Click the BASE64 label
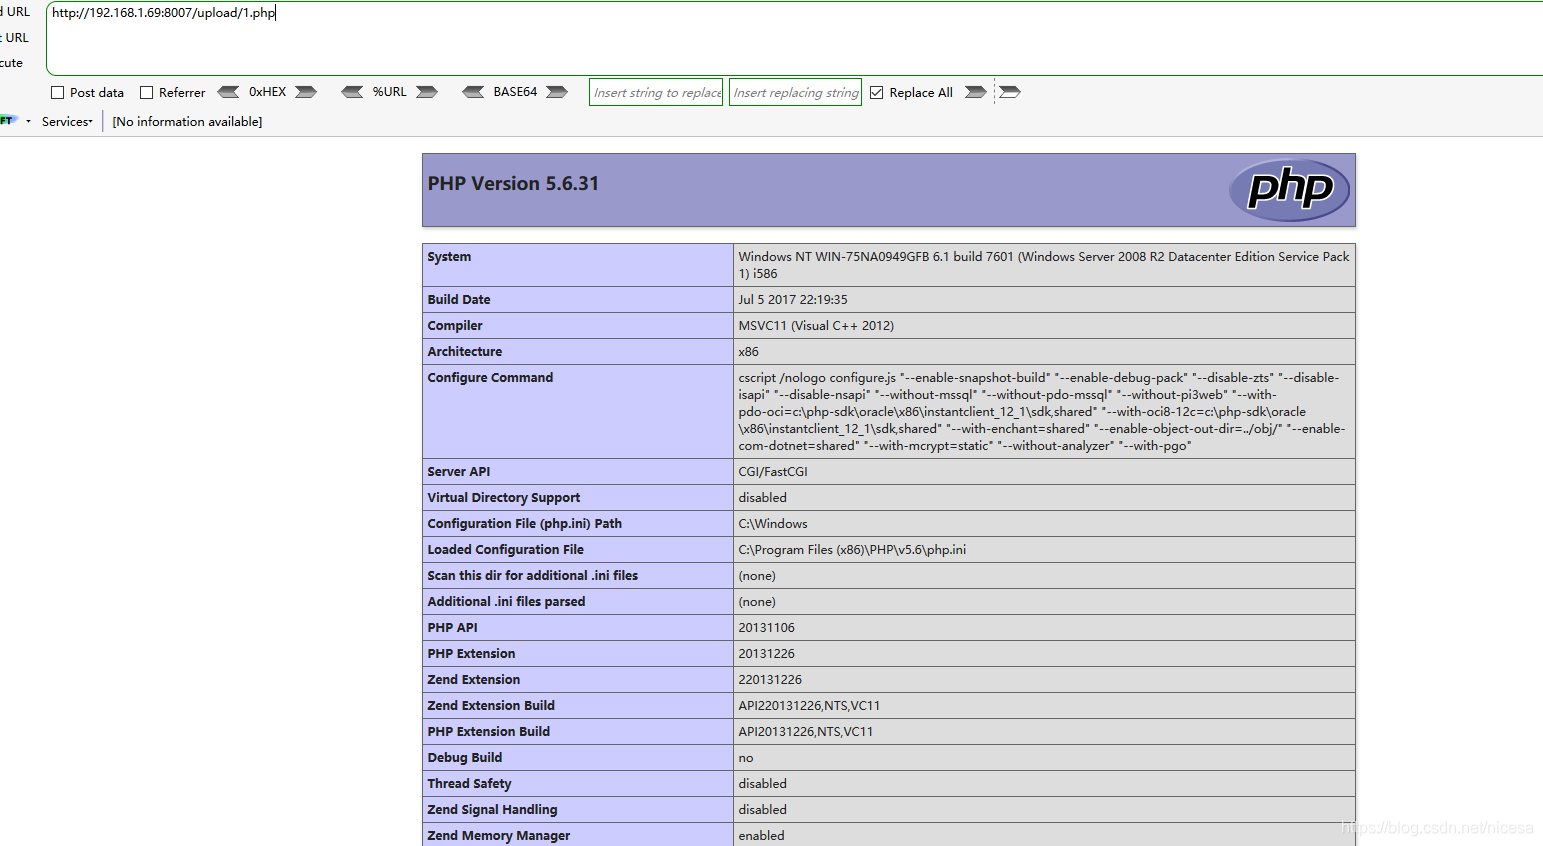Viewport: 1543px width, 846px height. click(515, 92)
